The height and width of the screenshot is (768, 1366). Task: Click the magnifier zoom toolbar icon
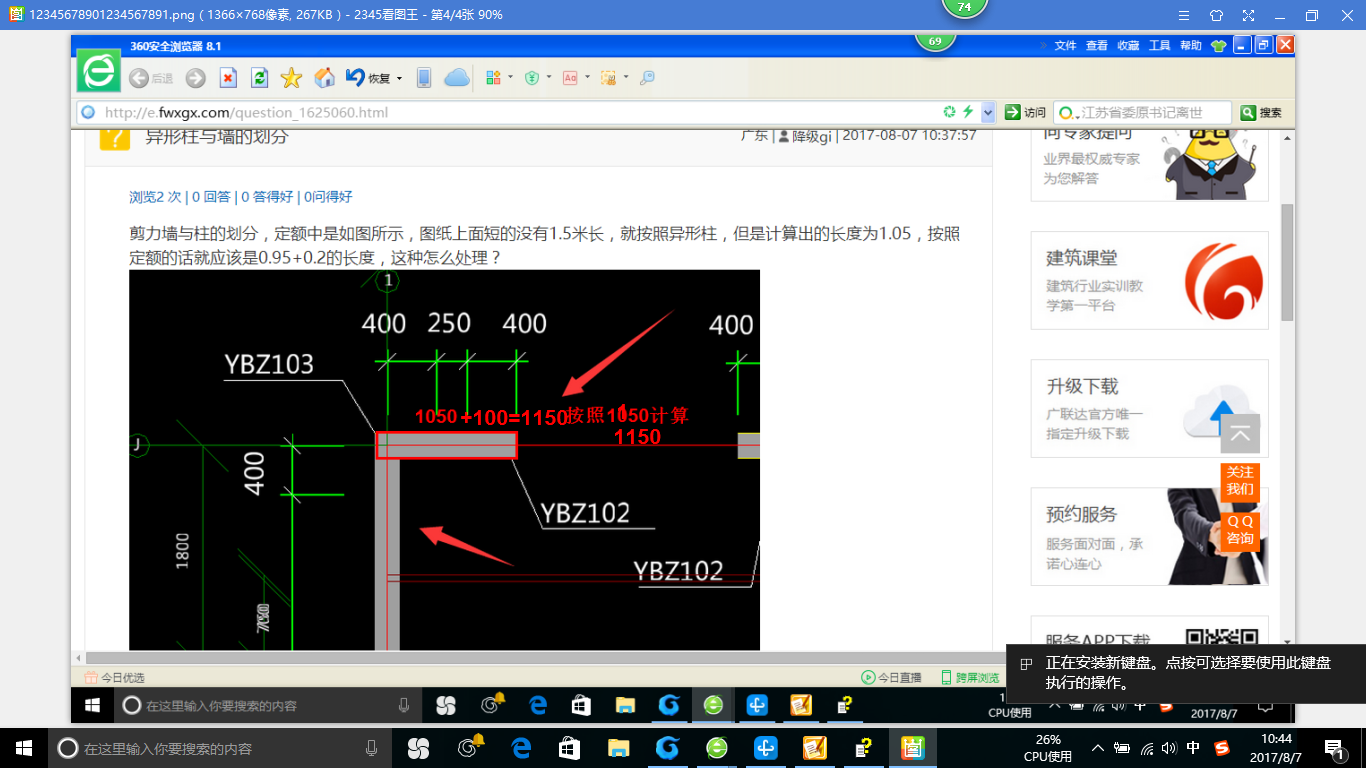click(647, 78)
